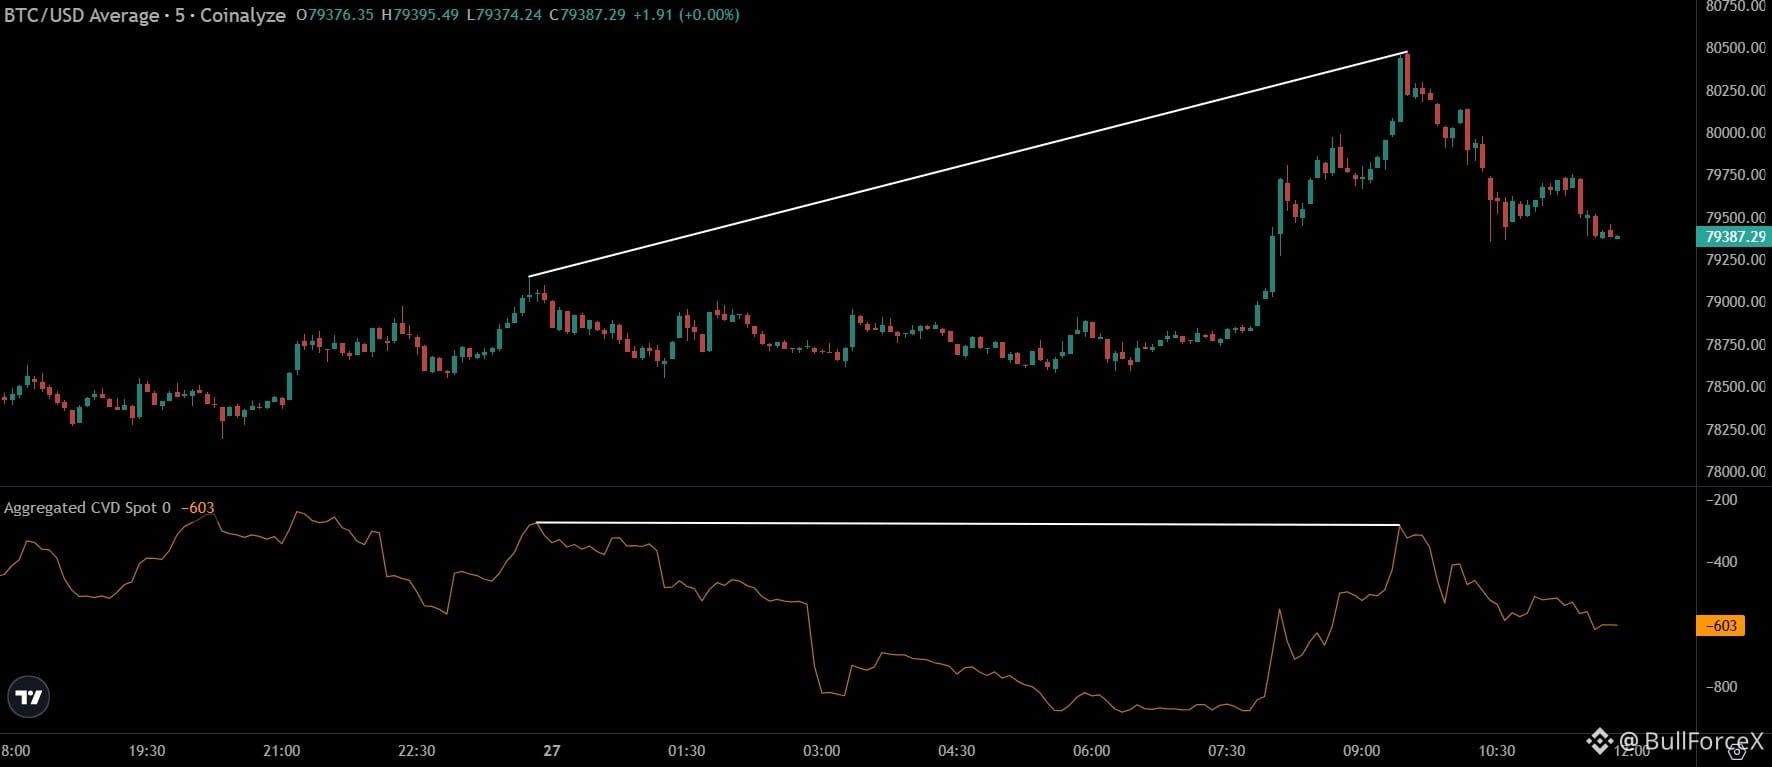Screen dimensions: 1772x767
Task: Click the 80000.00 price axis label
Action: (x=1735, y=132)
